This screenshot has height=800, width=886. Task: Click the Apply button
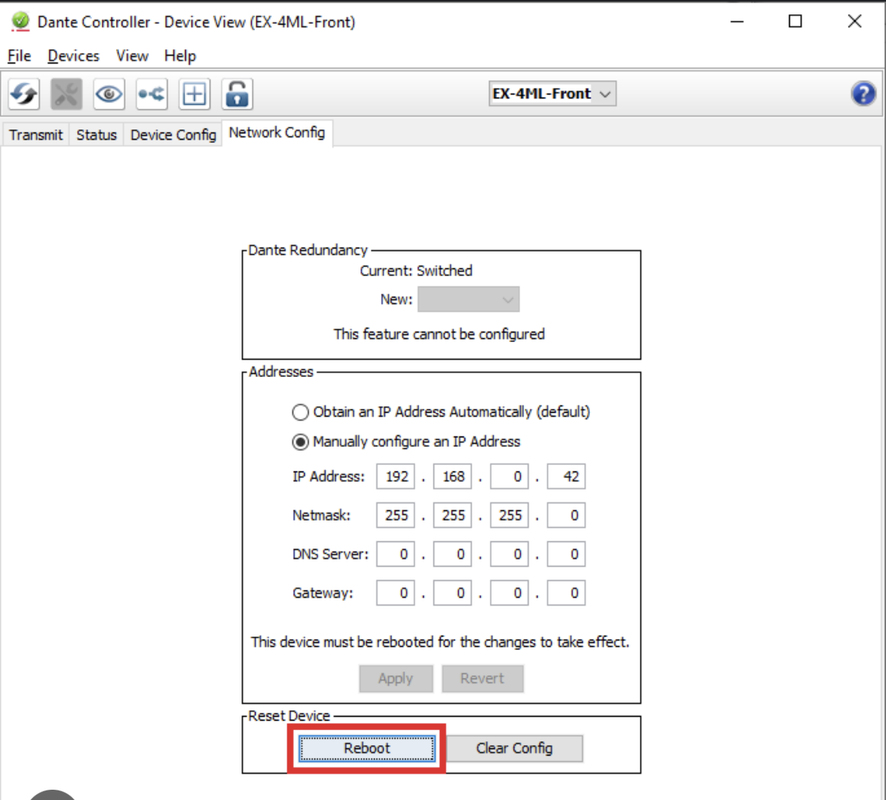396,678
